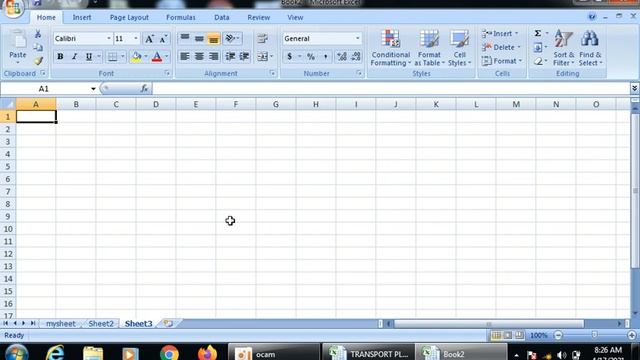Click the Clear eraser icon
640x360 pixels.
pos(538,61)
